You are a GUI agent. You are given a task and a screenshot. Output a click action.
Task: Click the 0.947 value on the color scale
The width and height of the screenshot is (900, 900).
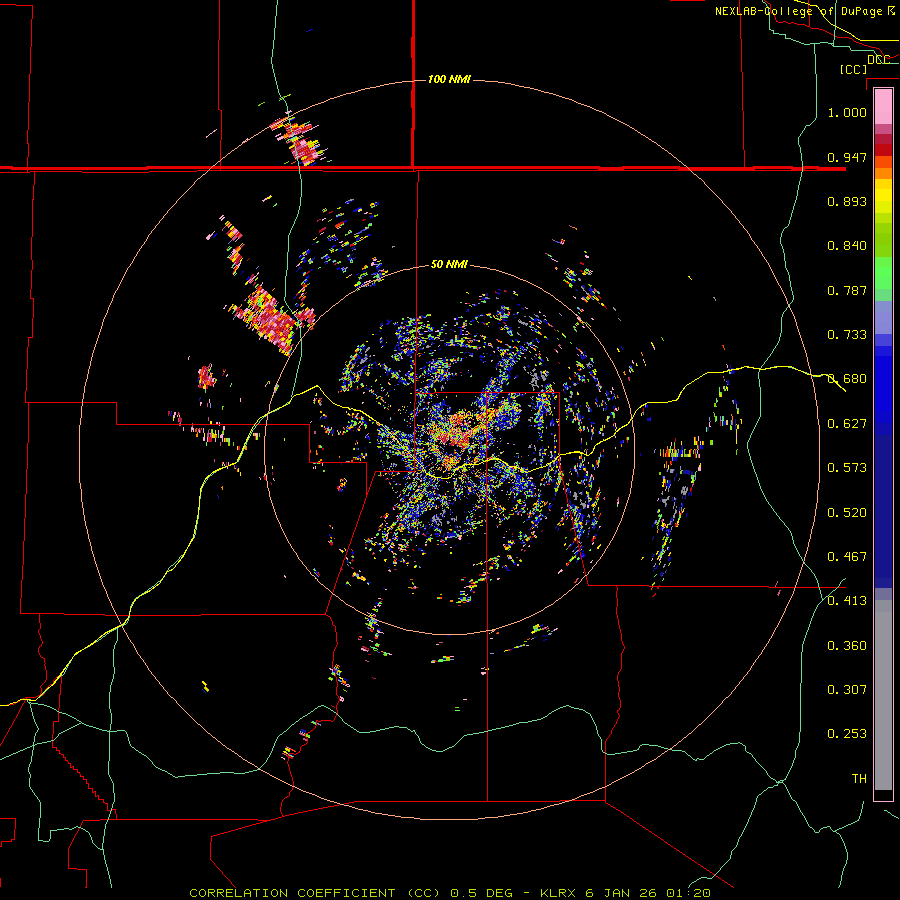847,157
